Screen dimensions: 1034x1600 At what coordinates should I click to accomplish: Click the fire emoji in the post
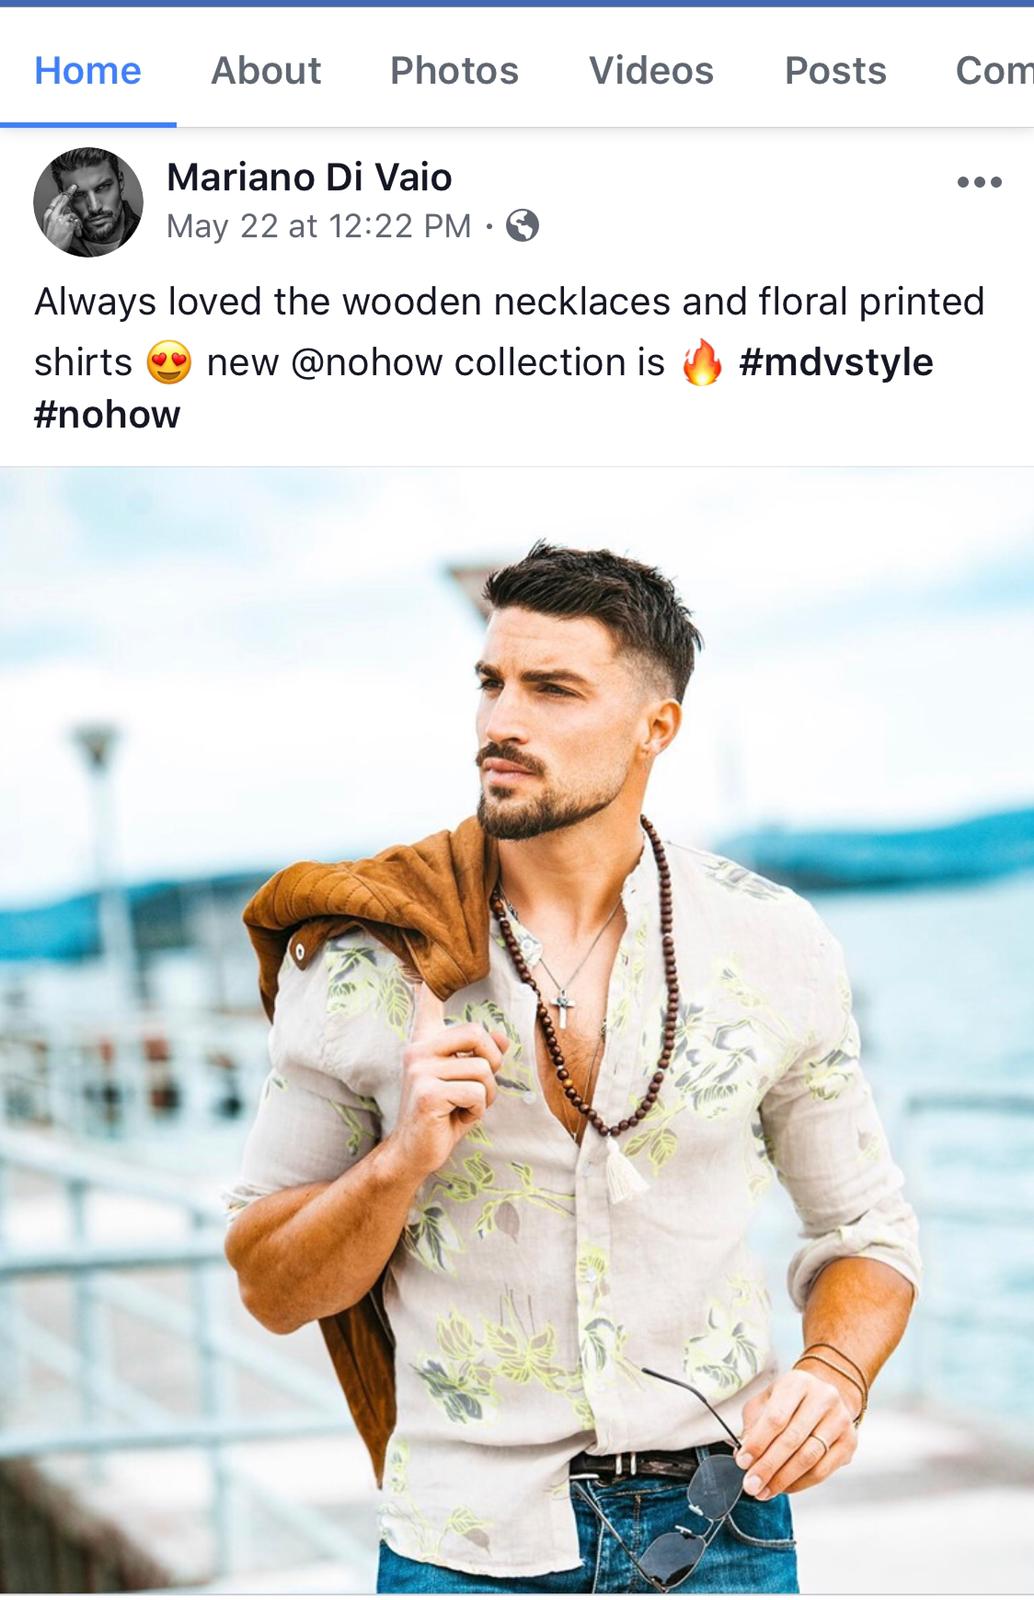pos(701,362)
